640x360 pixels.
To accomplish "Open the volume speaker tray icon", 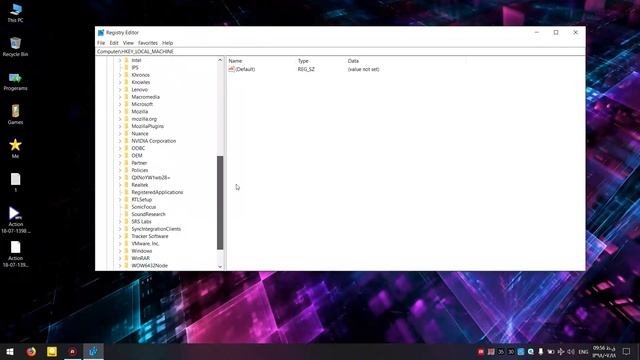I will click(571, 352).
